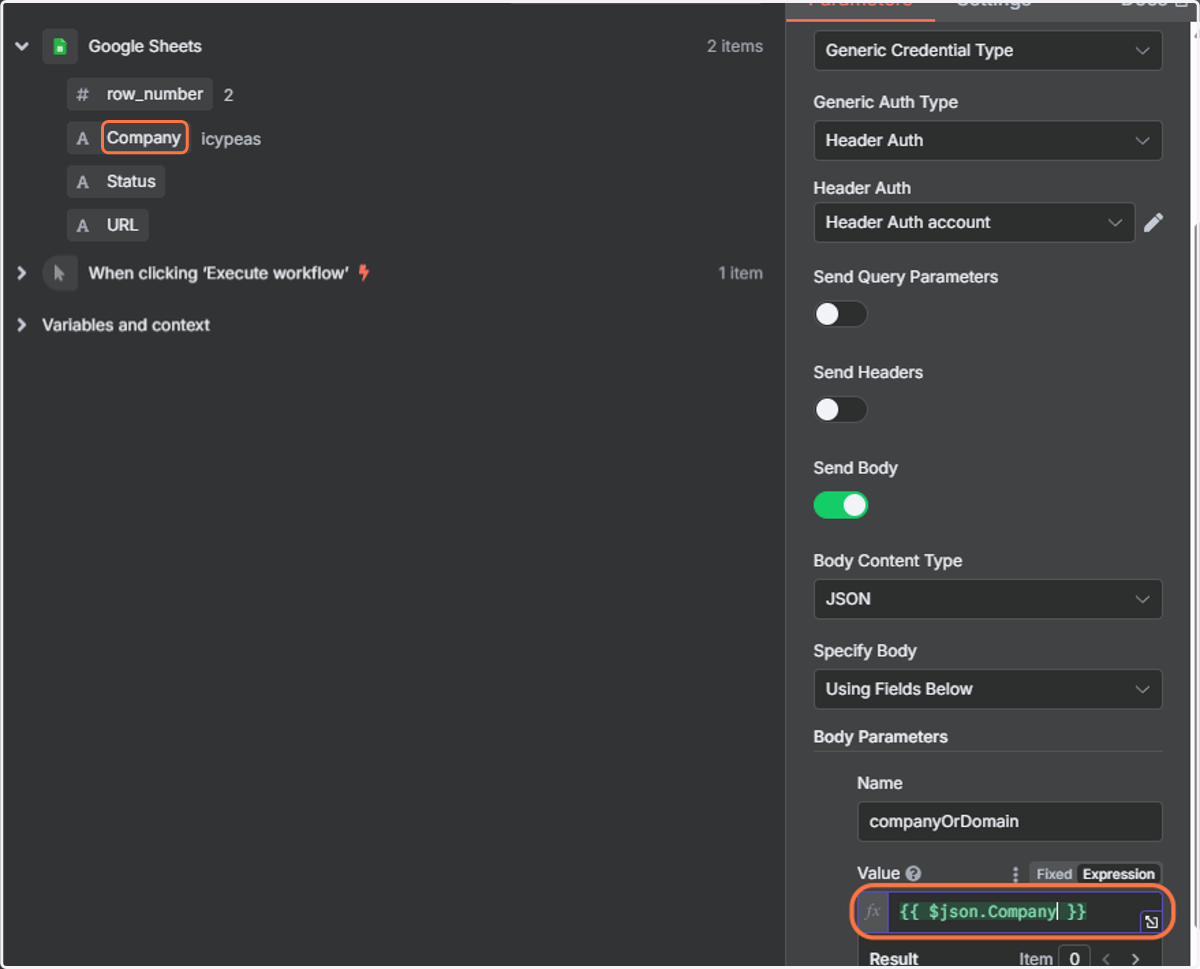Go to the previous Result item
This screenshot has height=969, width=1200.
click(x=1107, y=959)
